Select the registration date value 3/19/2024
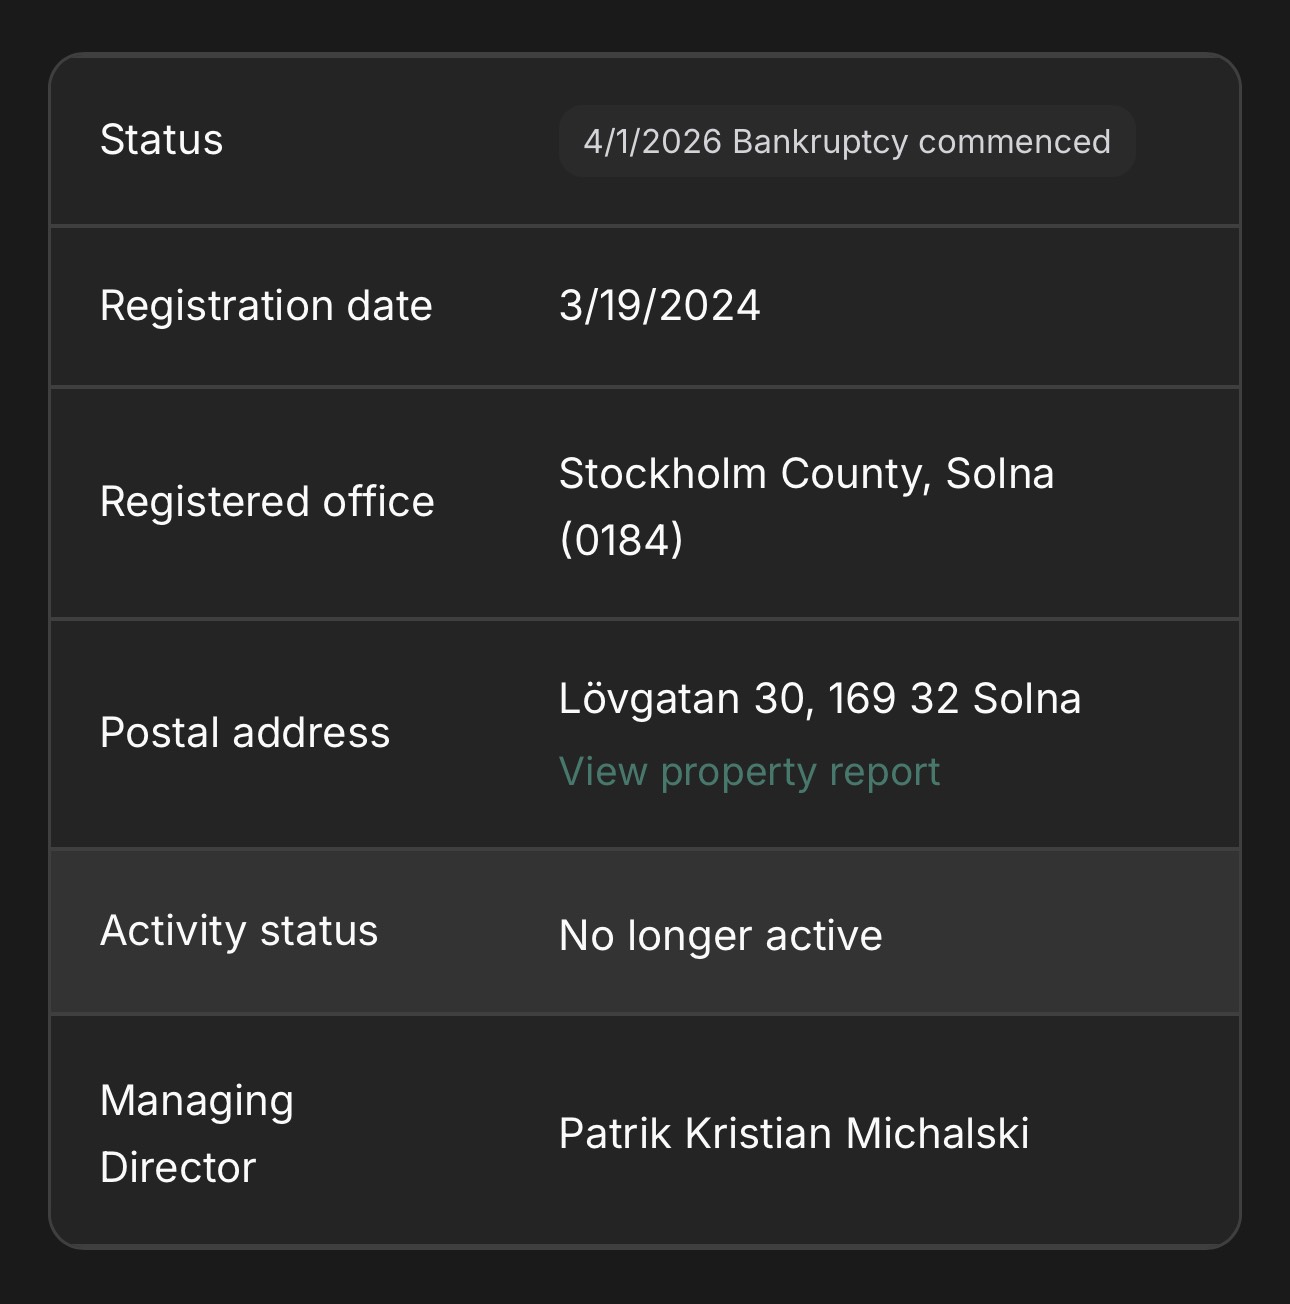This screenshot has height=1304, width=1290. pyautogui.click(x=660, y=306)
